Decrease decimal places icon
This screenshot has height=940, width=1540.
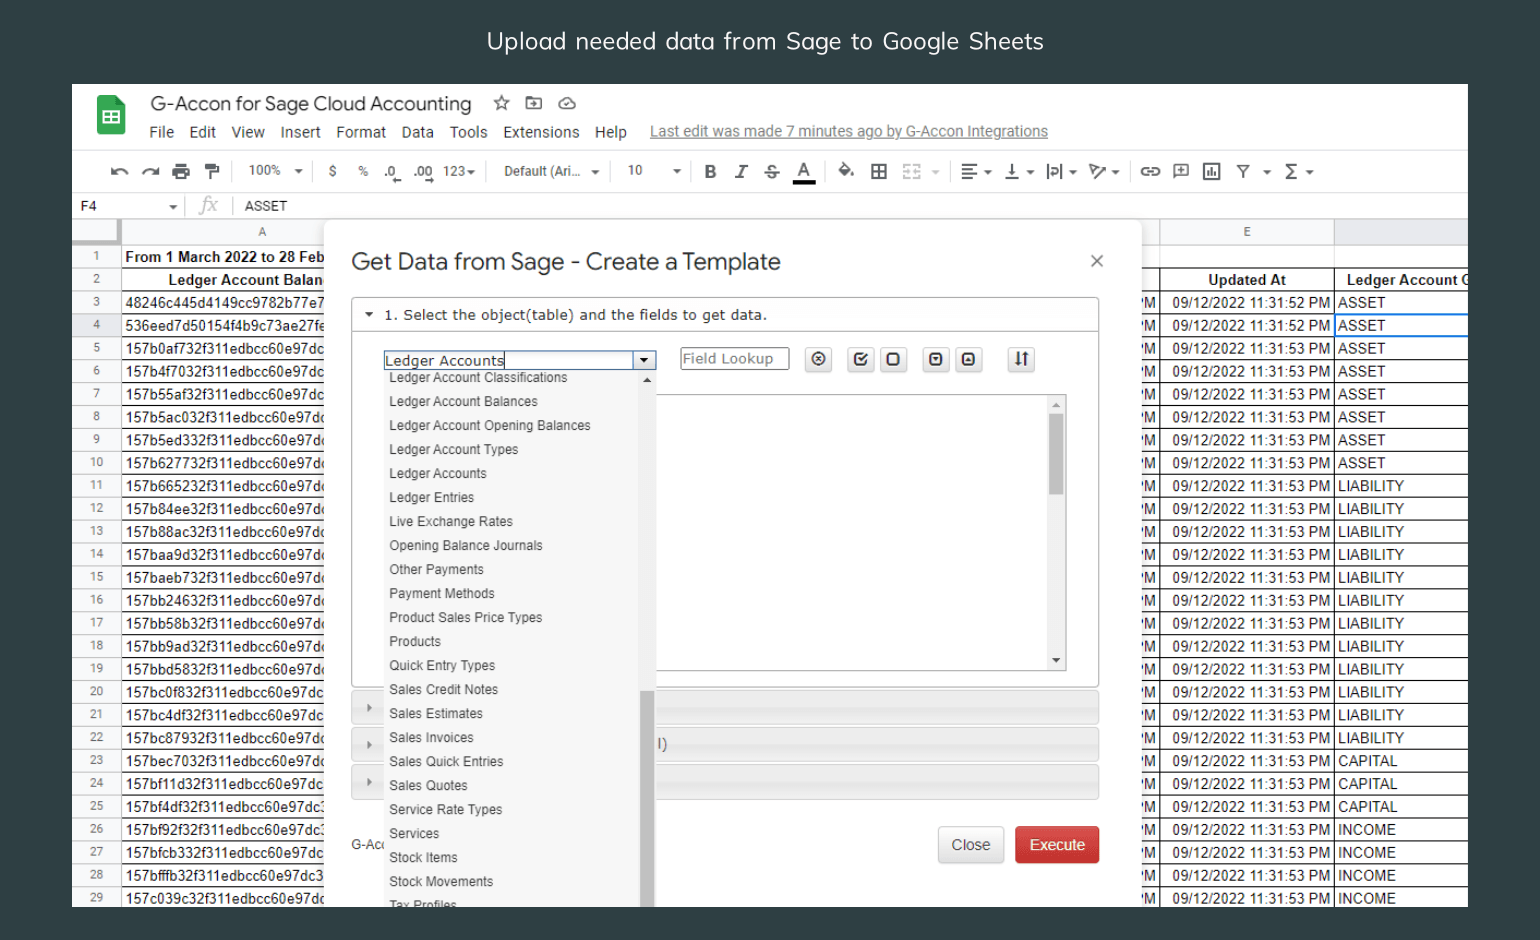coord(392,172)
